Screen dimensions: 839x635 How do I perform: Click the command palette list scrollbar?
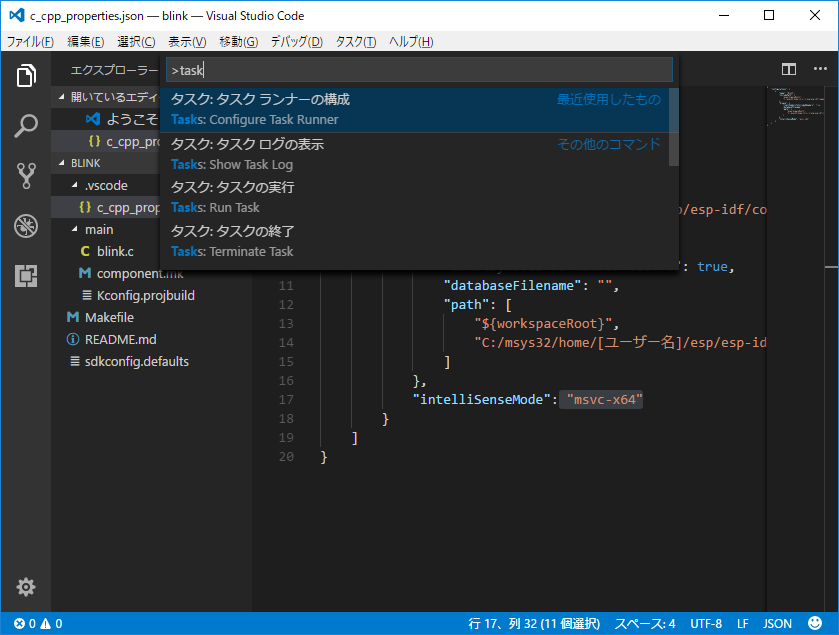point(674,127)
